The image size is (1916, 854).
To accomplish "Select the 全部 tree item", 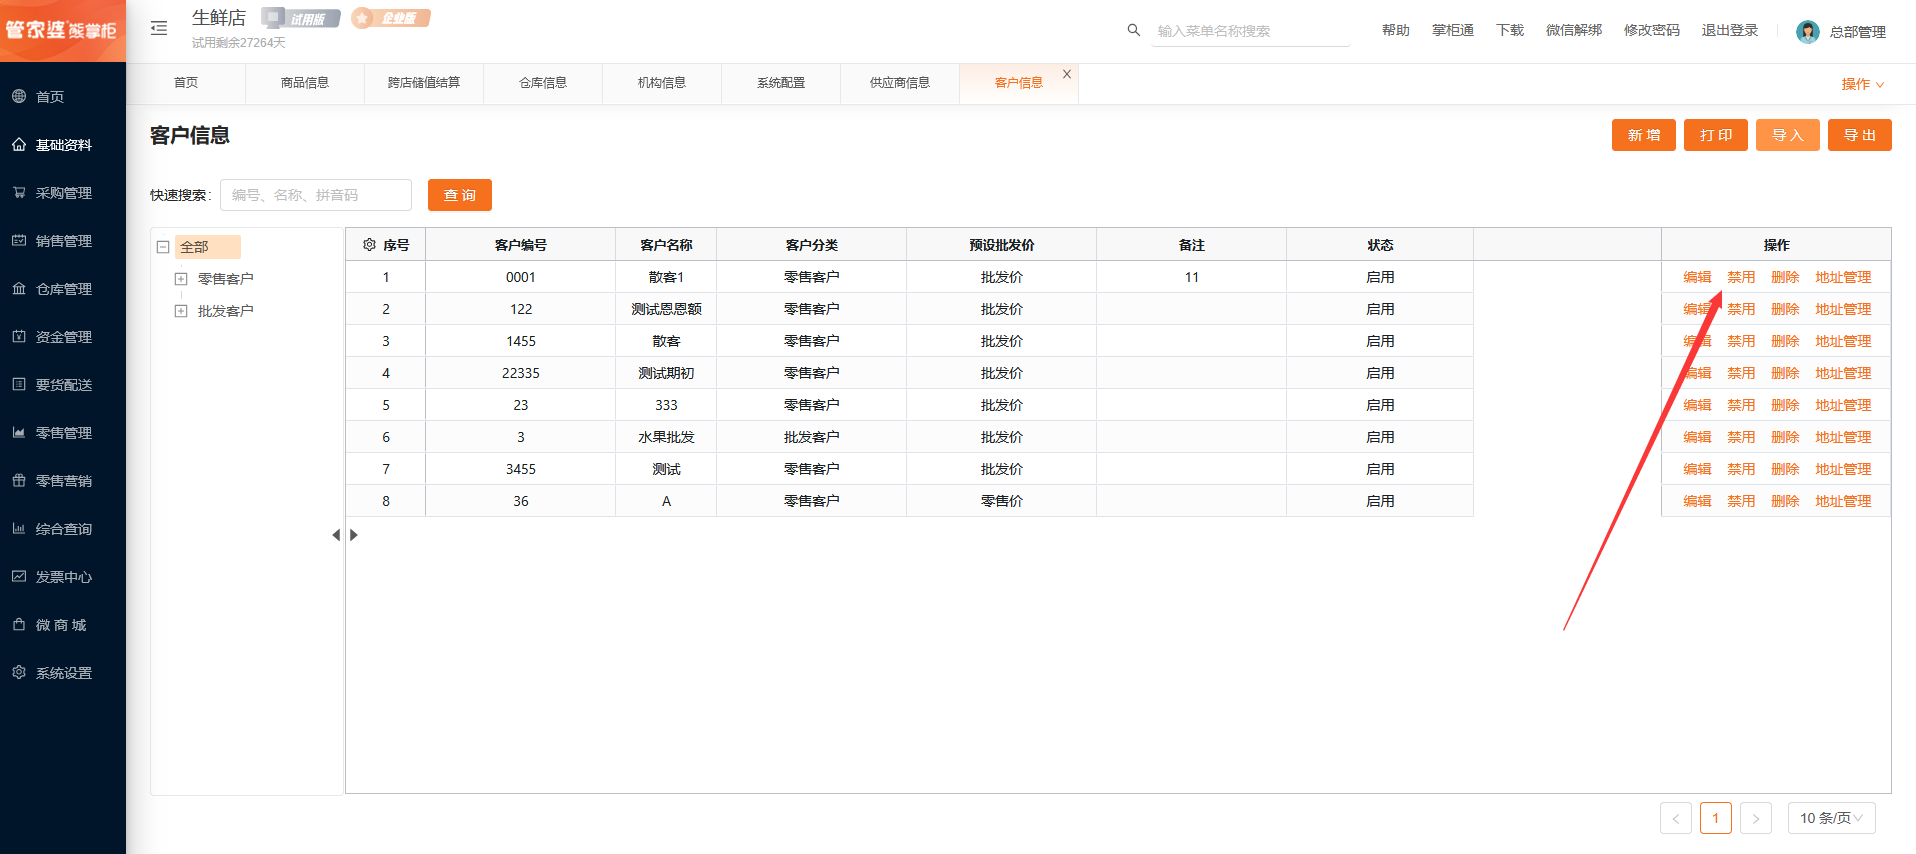I will click(208, 247).
